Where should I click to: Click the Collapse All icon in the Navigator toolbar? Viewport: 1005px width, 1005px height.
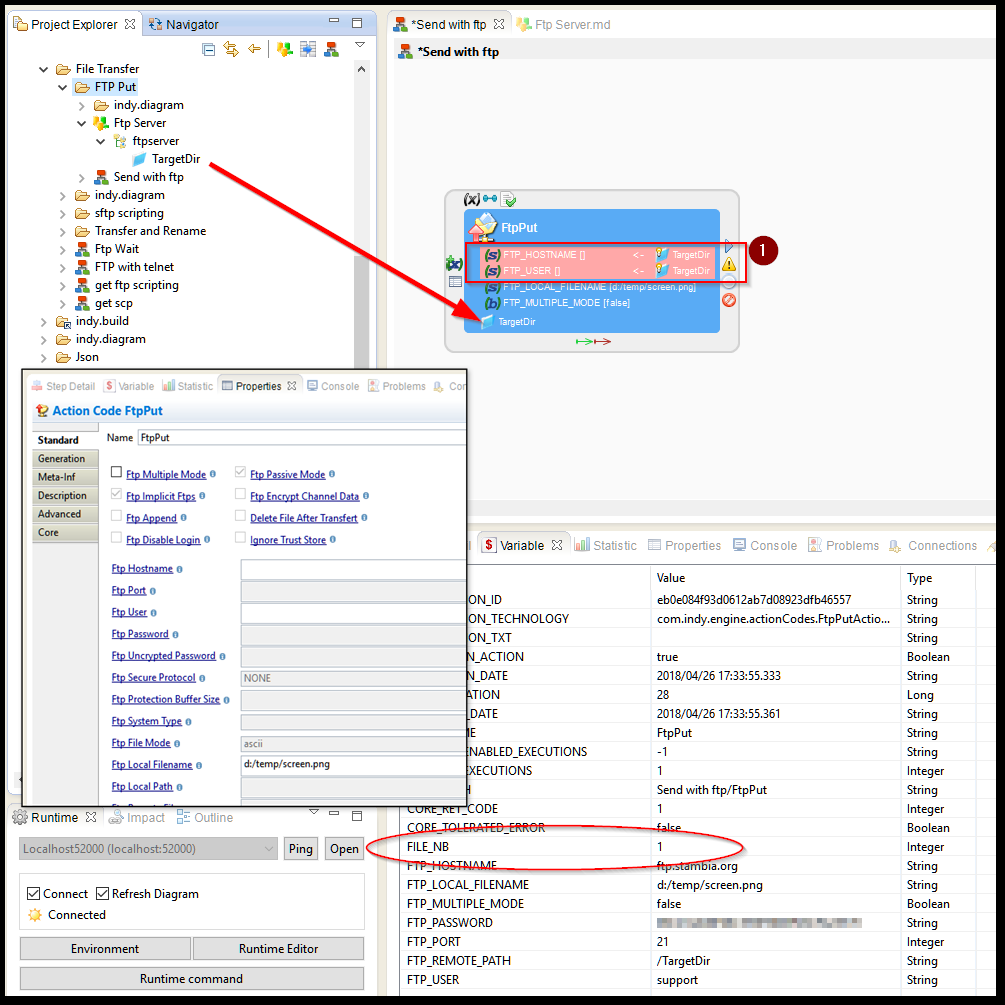[209, 47]
